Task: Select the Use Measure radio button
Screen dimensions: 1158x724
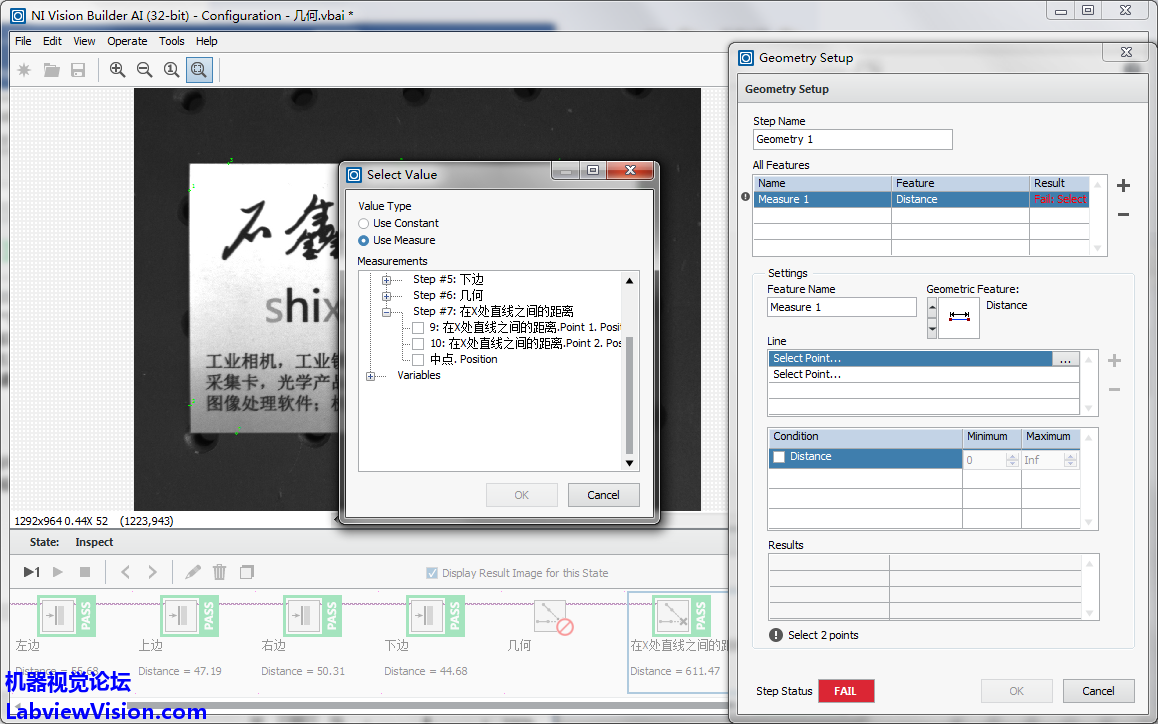Action: (364, 240)
